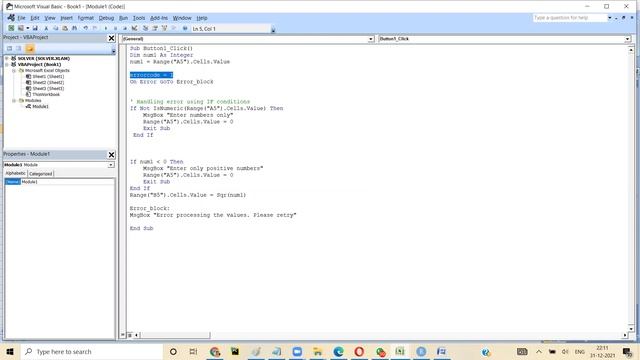
Task: Open Opera browser from taskbar
Action: click(x=359, y=351)
